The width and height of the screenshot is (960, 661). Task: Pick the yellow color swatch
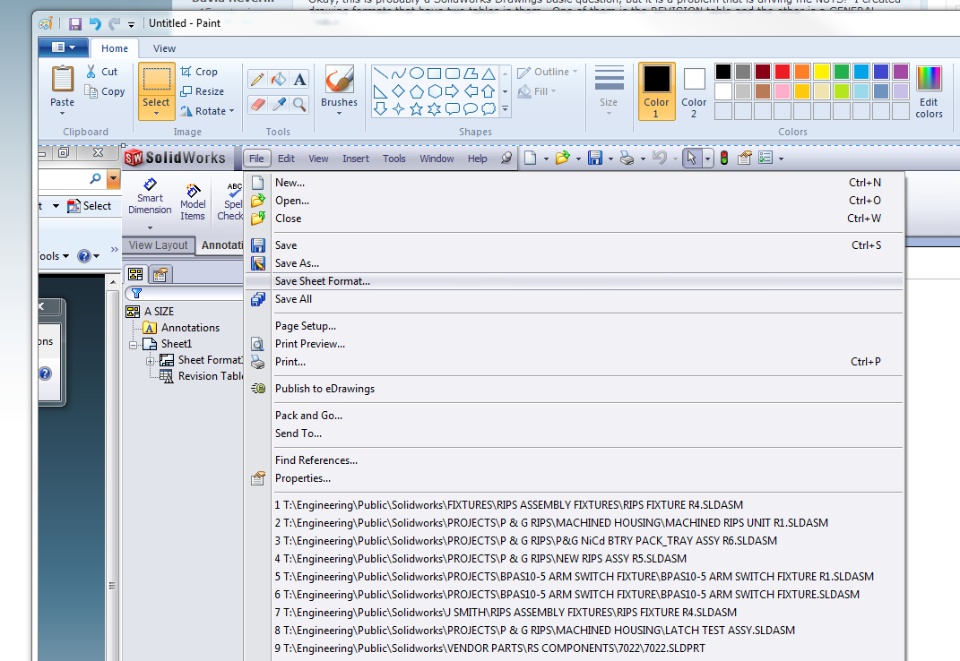[822, 72]
